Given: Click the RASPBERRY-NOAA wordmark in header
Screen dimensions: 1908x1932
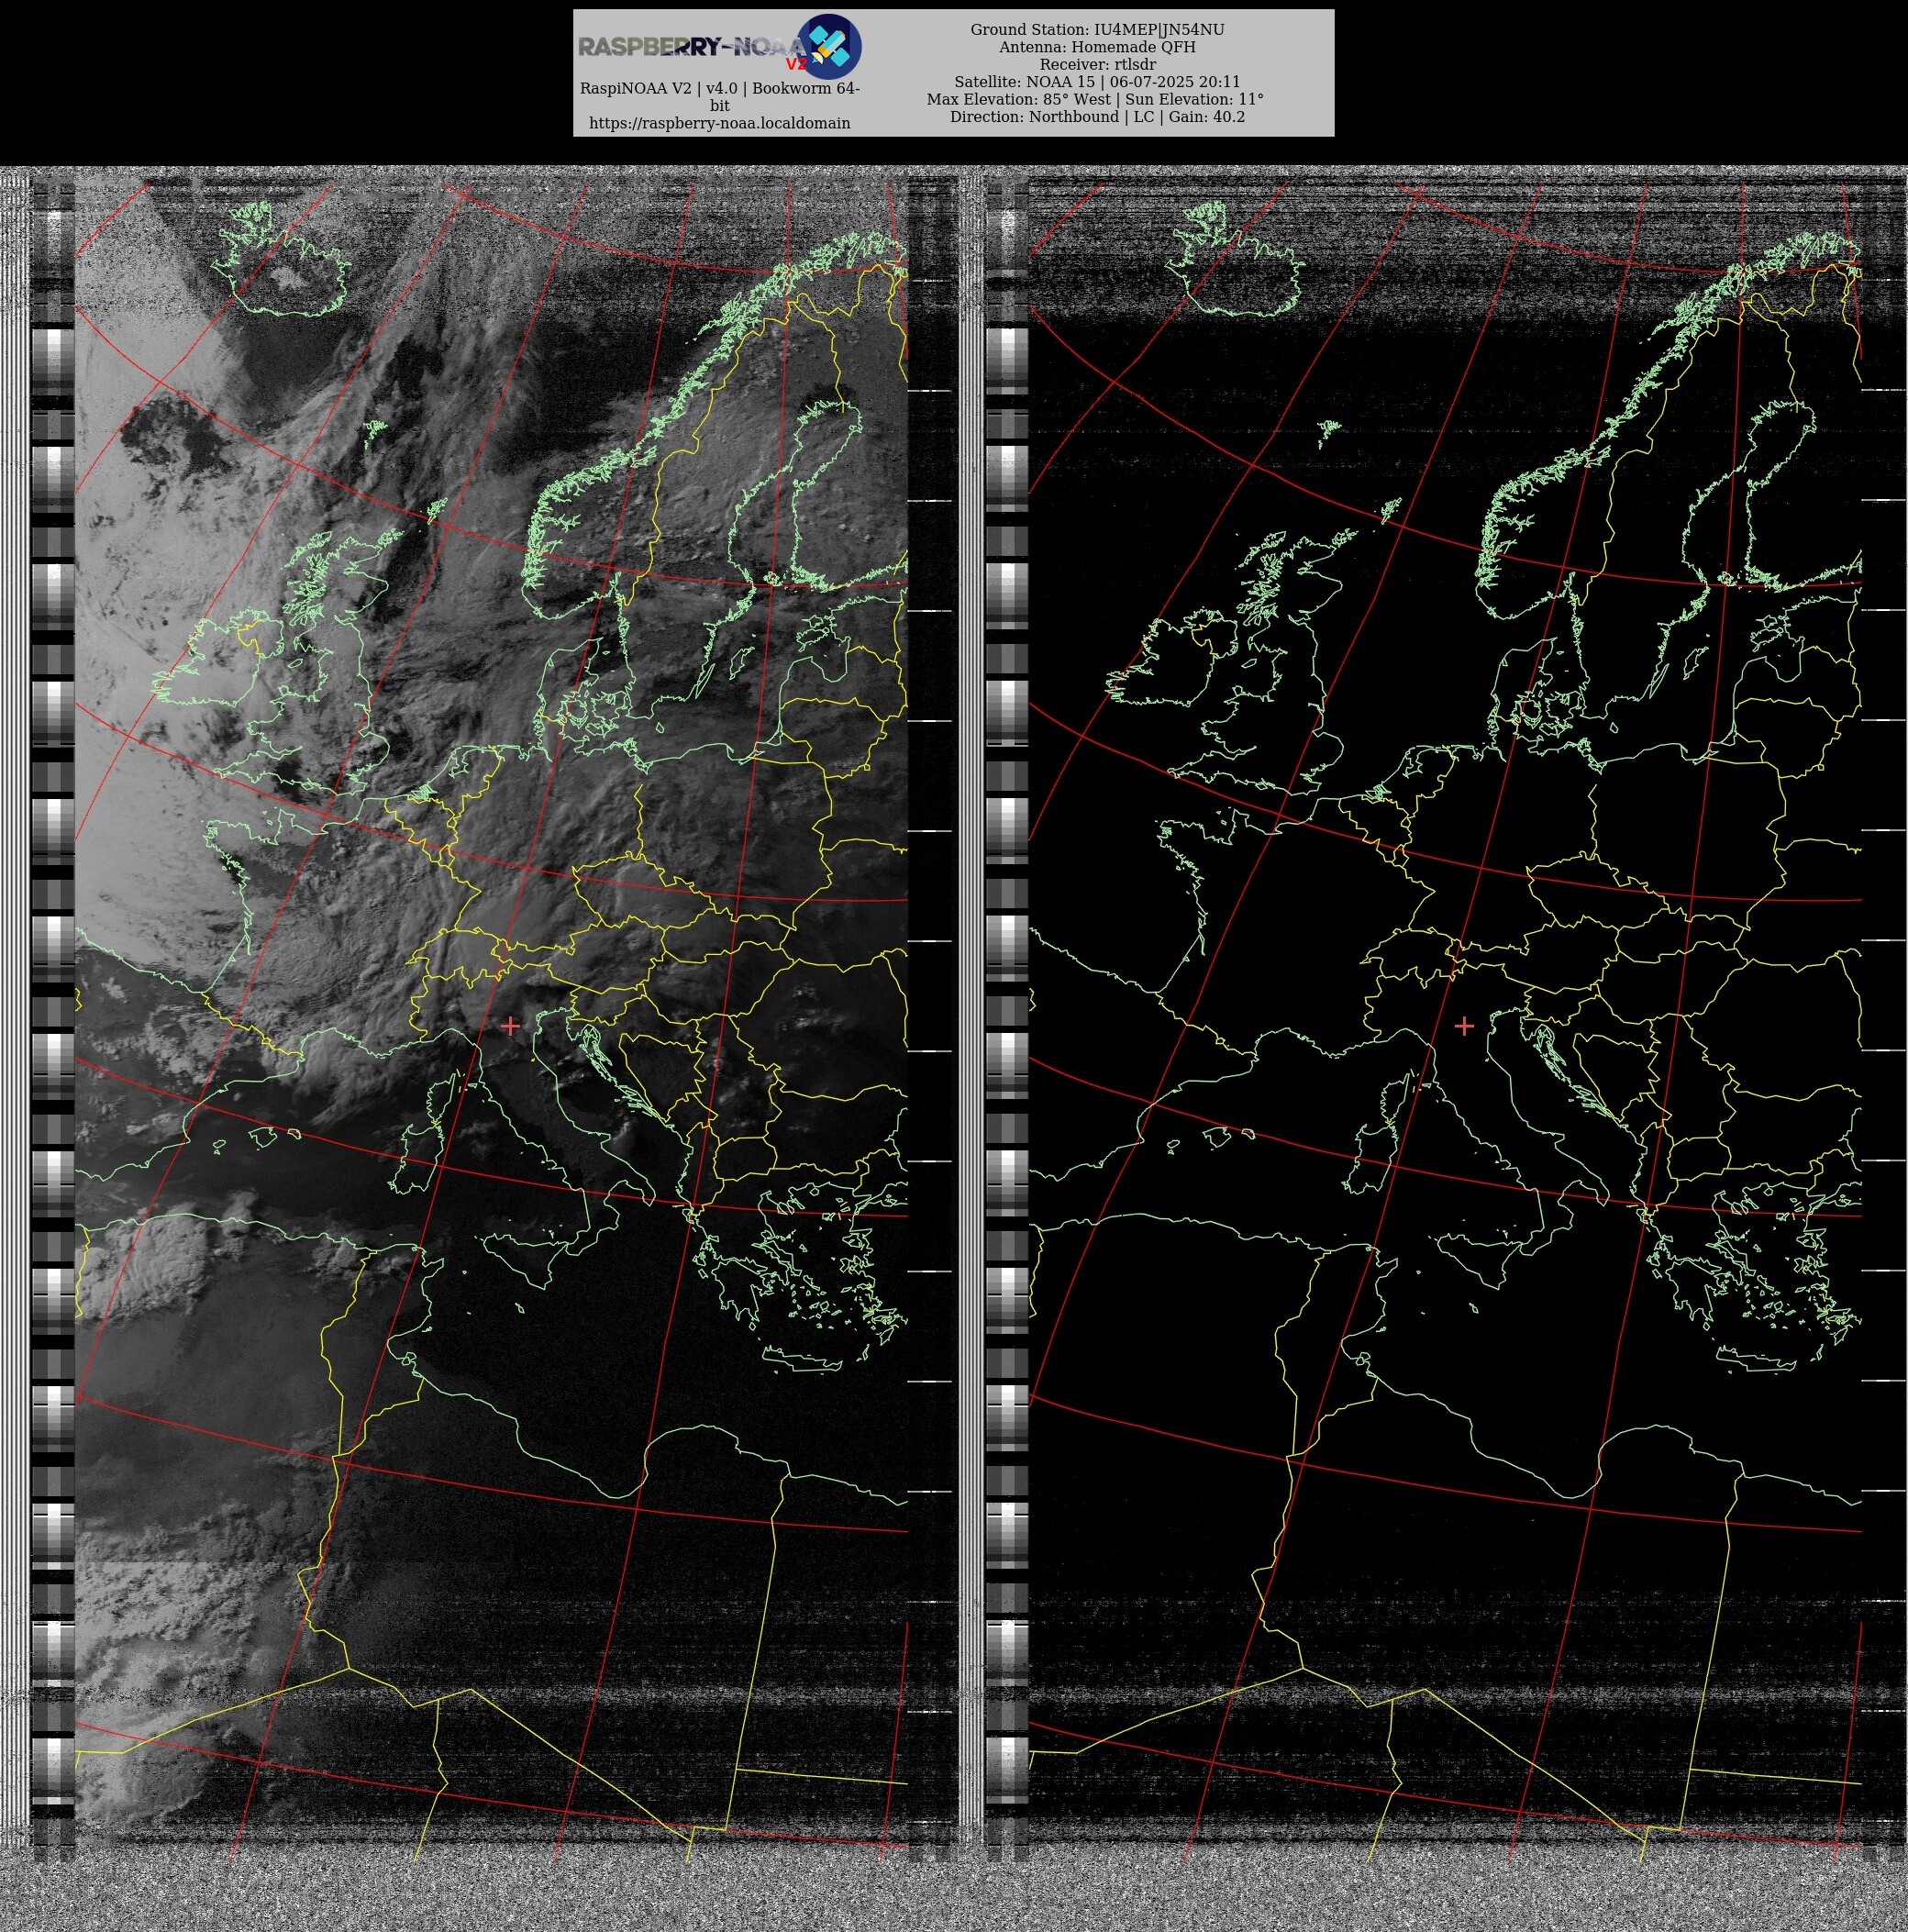Looking at the screenshot, I should pos(692,47).
